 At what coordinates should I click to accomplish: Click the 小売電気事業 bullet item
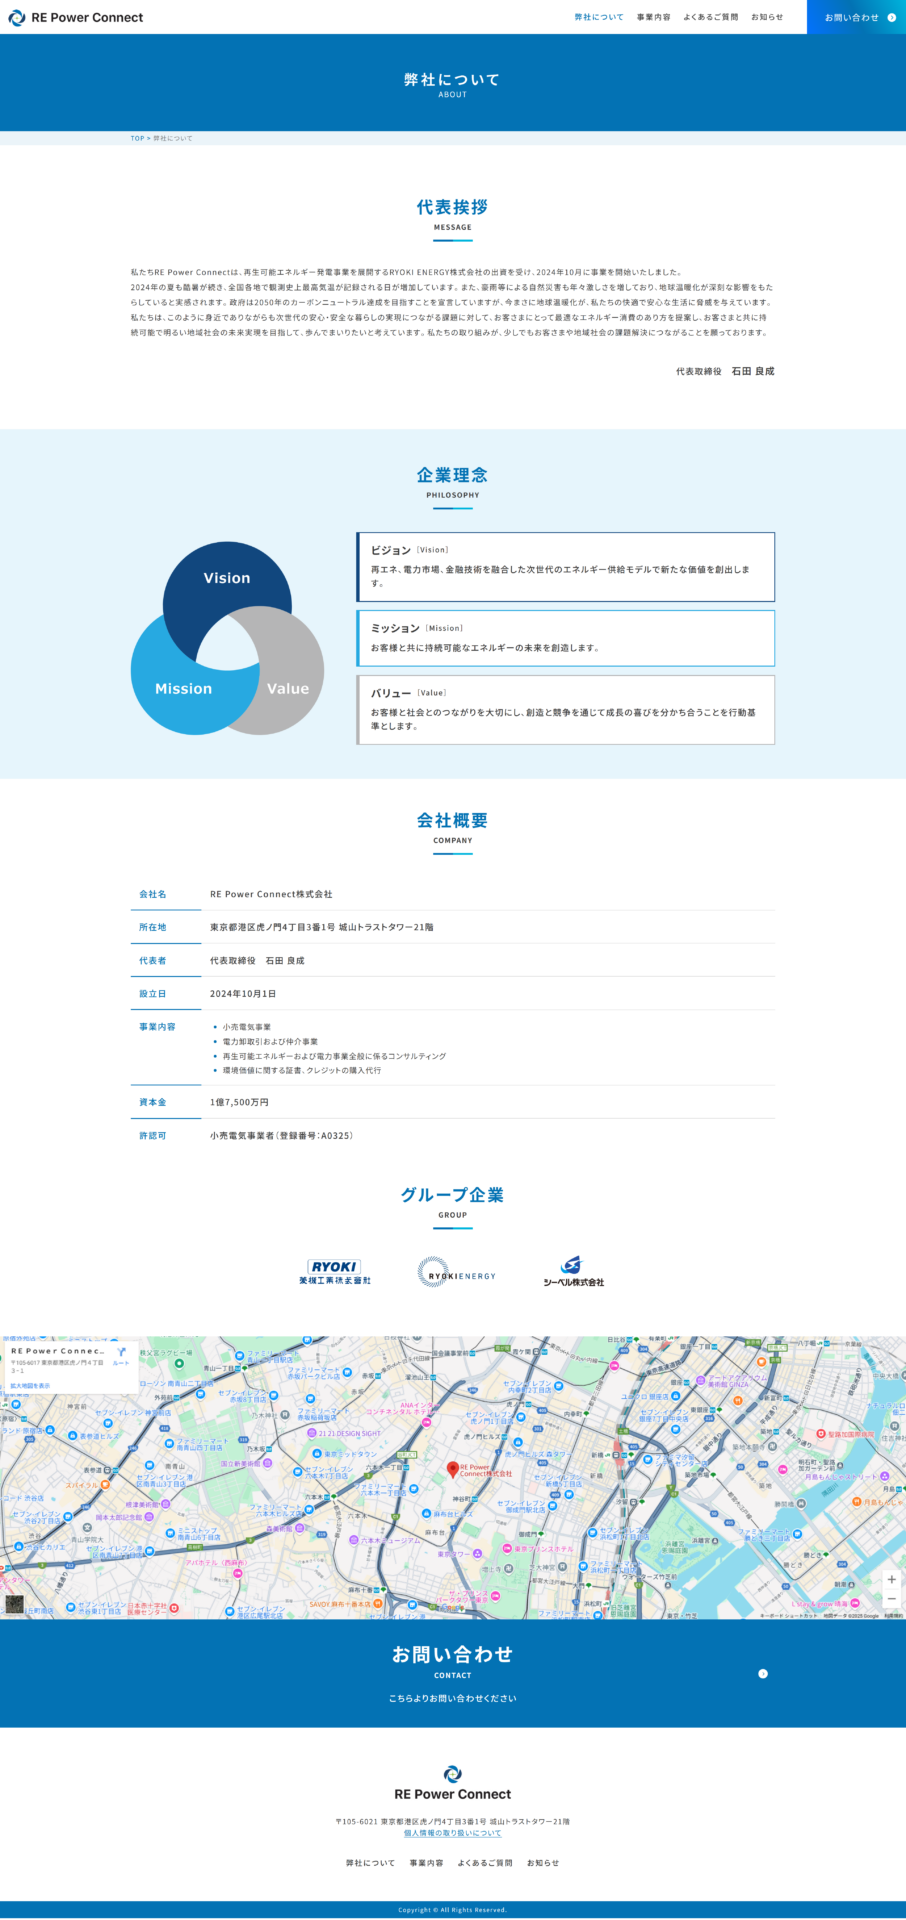click(246, 1027)
